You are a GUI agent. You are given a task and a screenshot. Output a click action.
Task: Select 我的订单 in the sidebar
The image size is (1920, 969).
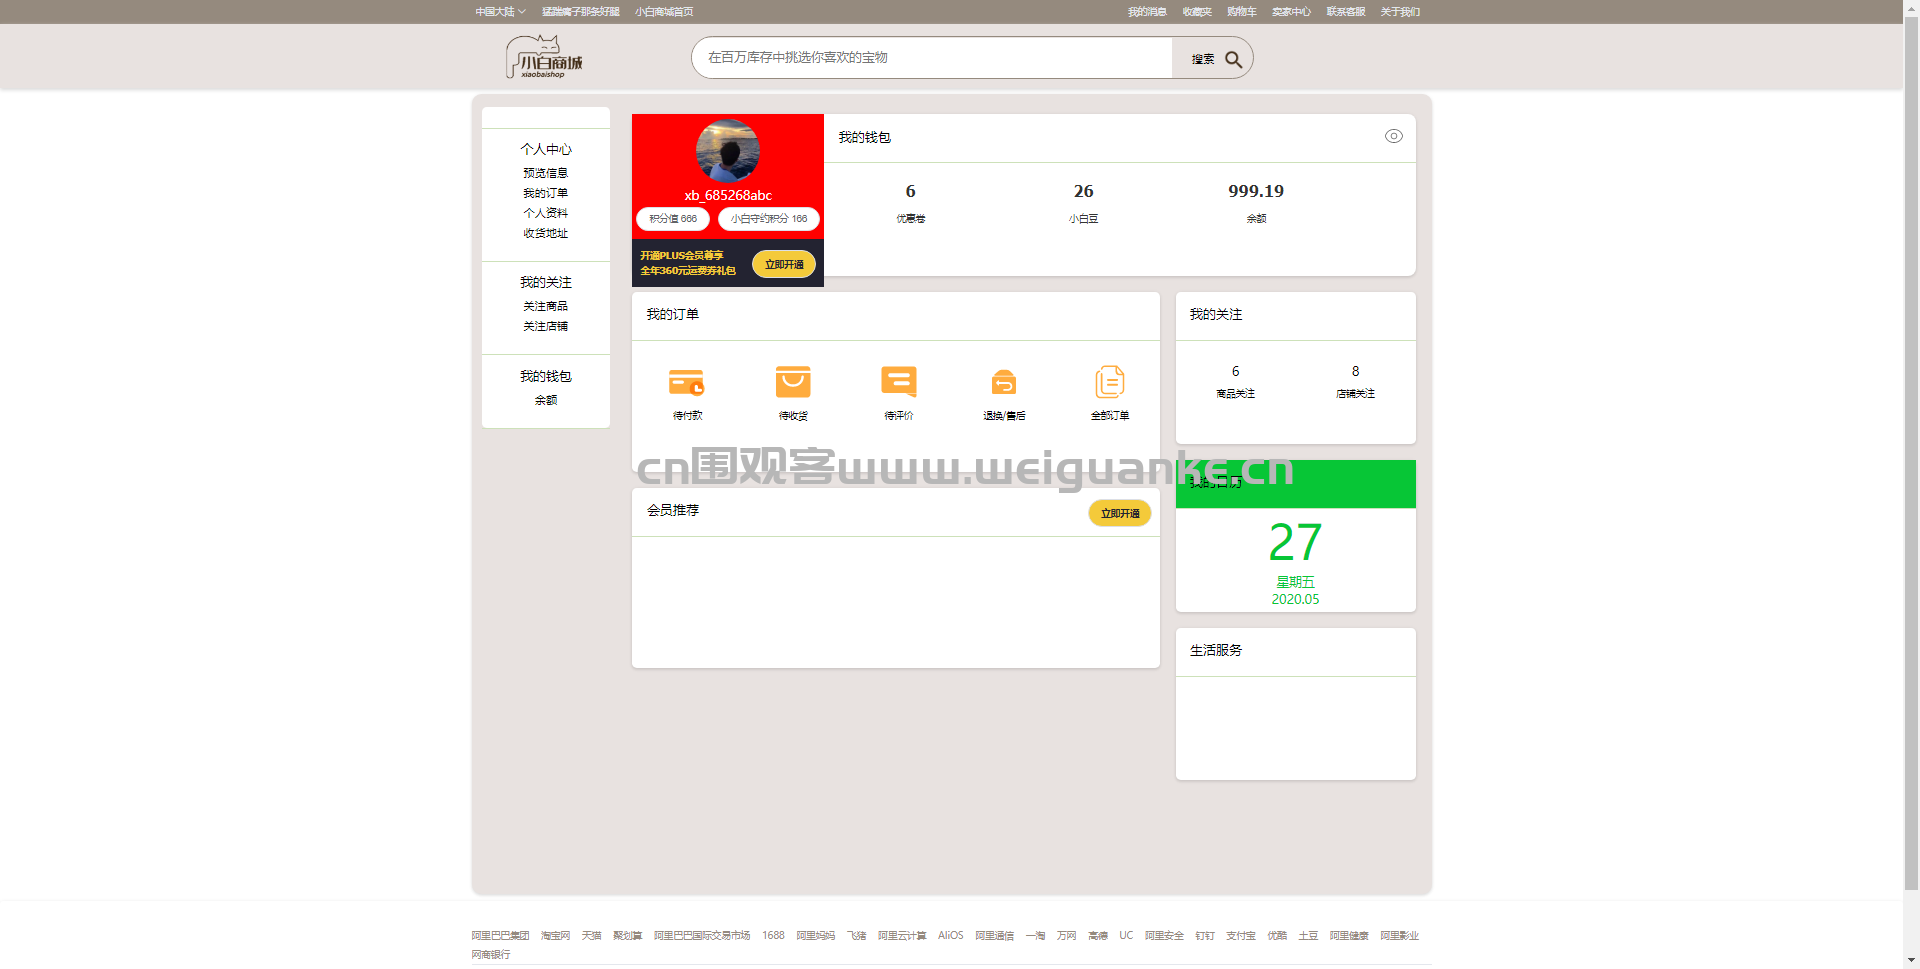(545, 193)
